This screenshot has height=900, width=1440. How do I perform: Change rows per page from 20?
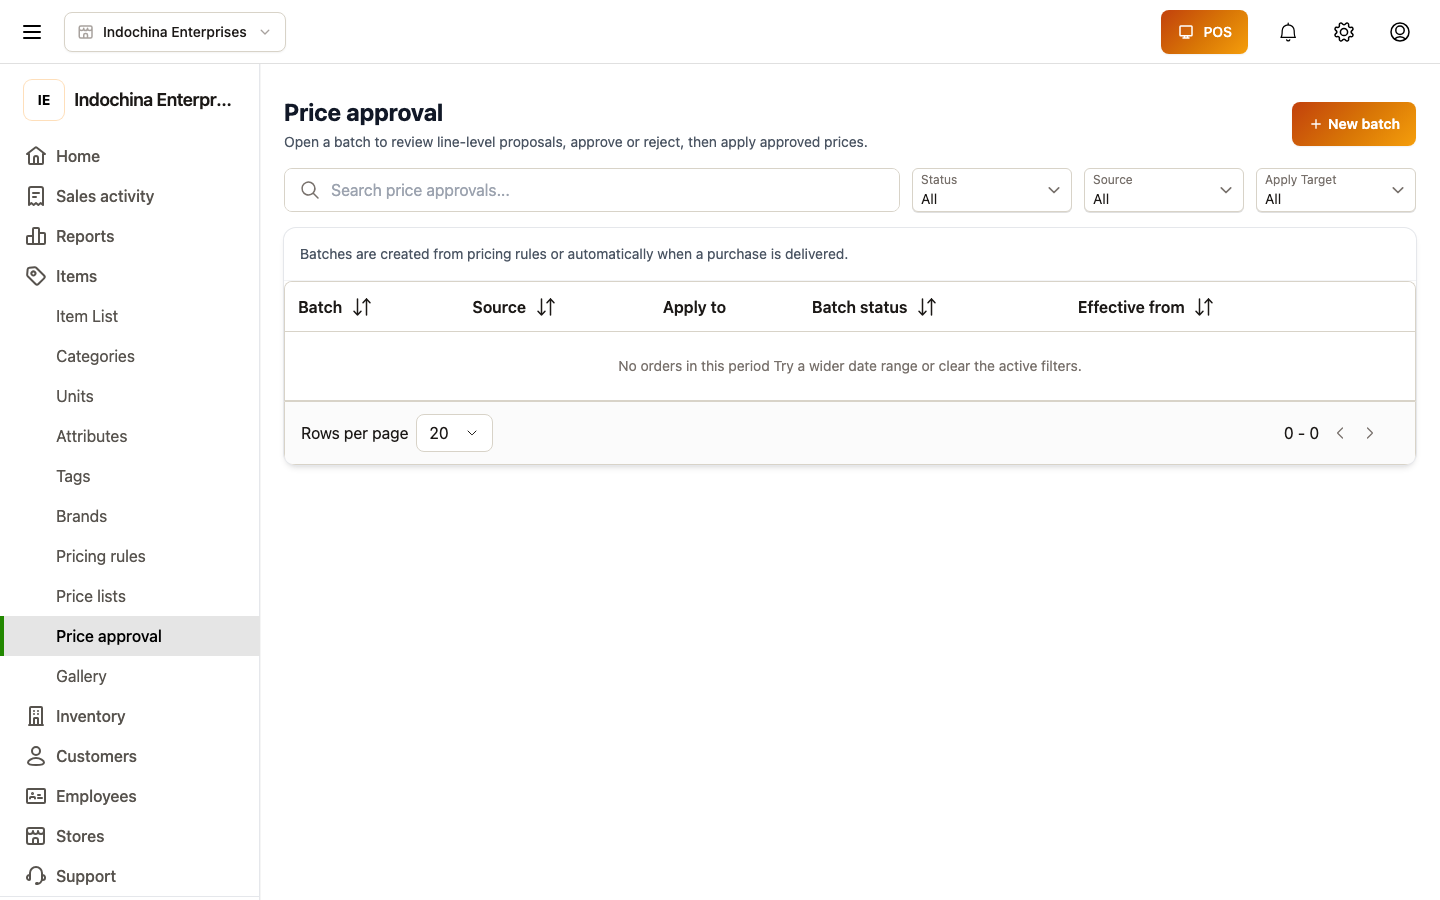(x=454, y=433)
